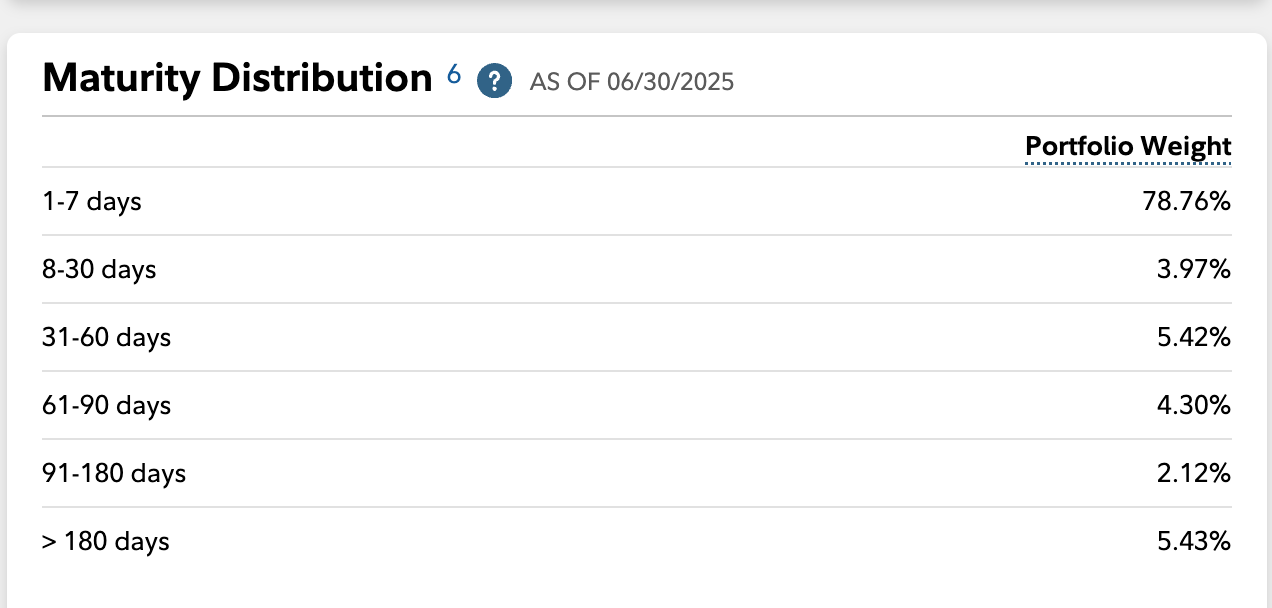Click the 4.30% portfolio weight value

point(1193,406)
